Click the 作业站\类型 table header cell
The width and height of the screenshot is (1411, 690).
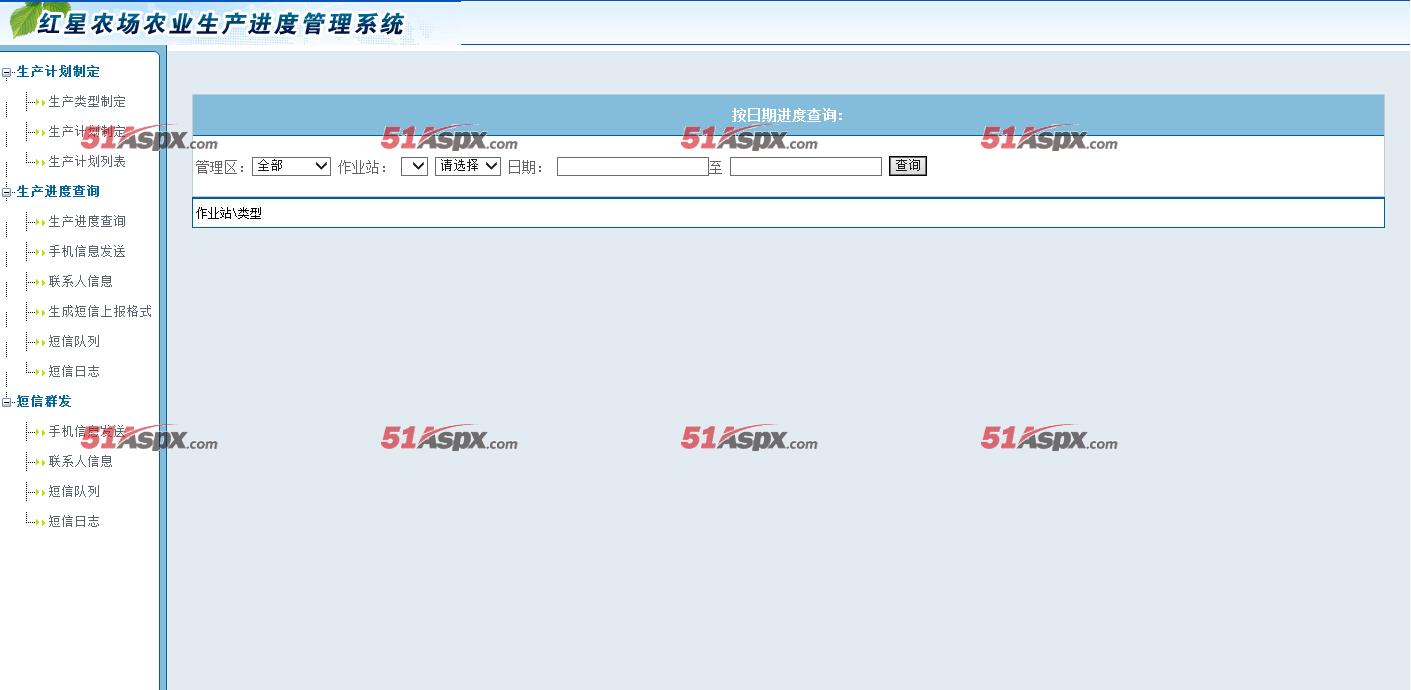click(788, 213)
